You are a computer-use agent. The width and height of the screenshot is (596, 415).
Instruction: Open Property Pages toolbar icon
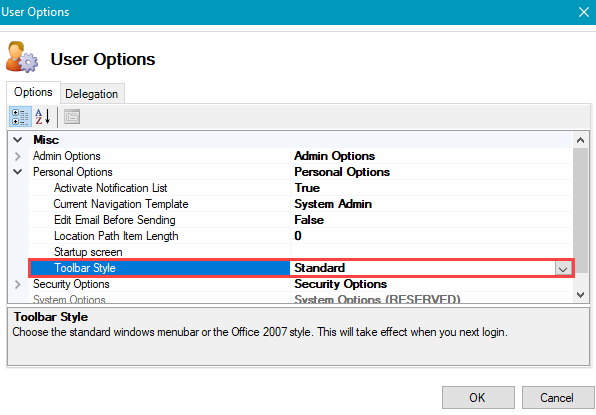pos(72,117)
